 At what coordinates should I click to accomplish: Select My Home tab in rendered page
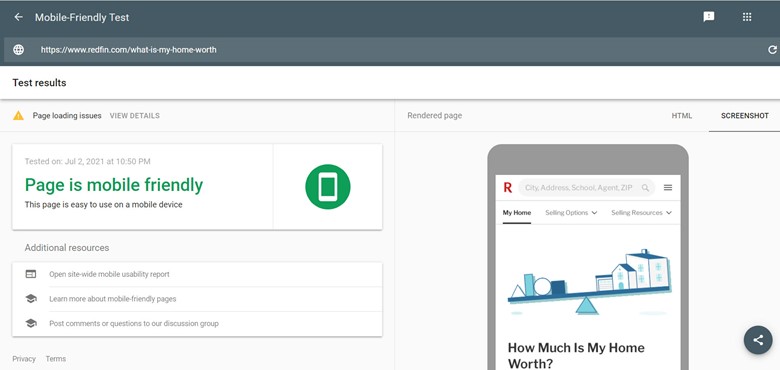[517, 212]
